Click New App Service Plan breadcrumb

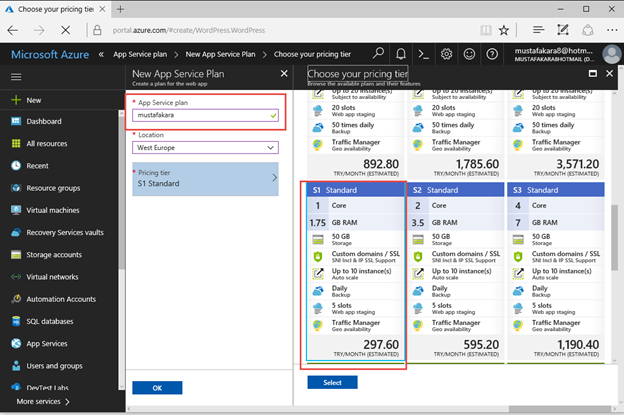point(220,54)
